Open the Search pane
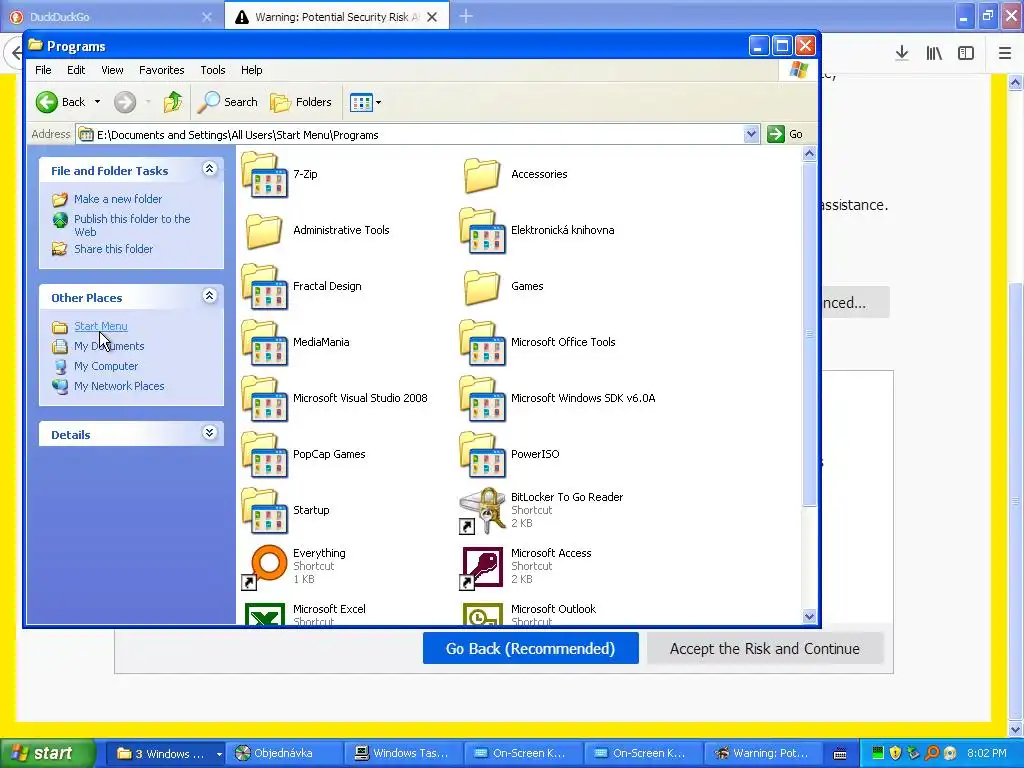Viewport: 1024px width, 768px height. (228, 103)
